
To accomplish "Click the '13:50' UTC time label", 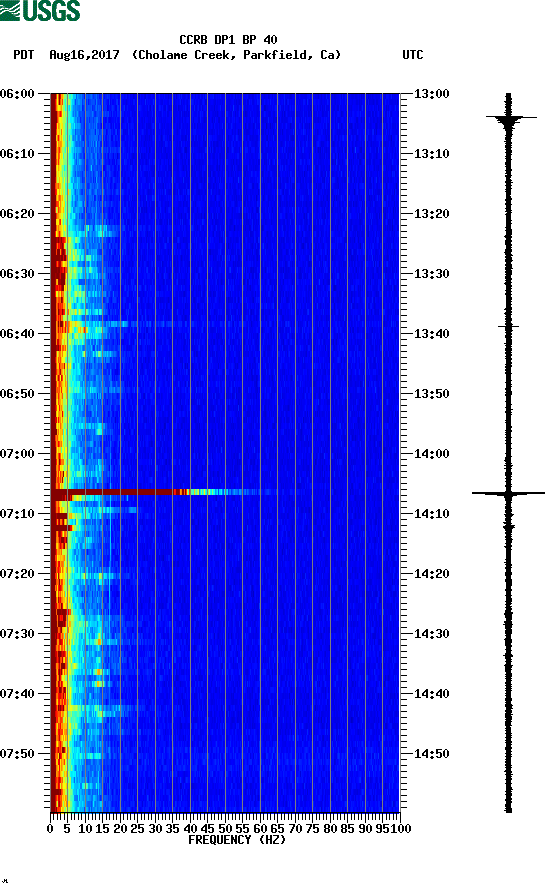I will 431,394.
